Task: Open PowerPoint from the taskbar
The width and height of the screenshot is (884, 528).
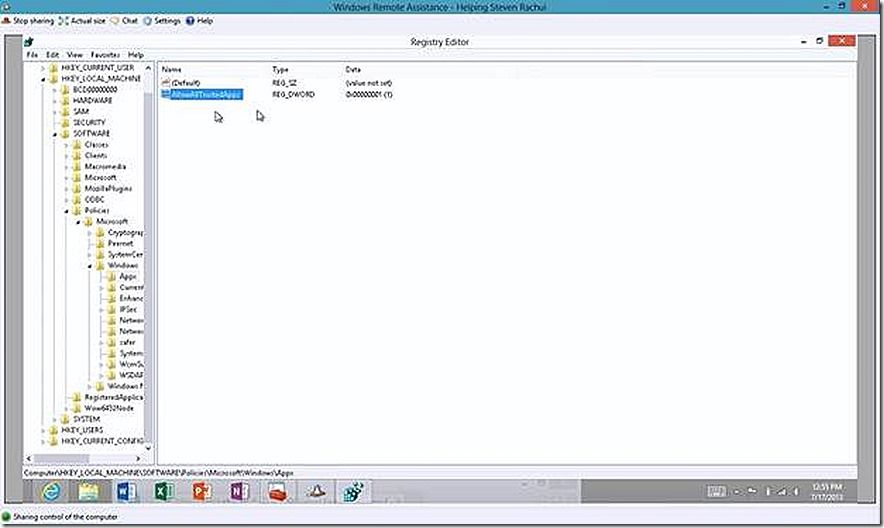Action: click(x=202, y=492)
